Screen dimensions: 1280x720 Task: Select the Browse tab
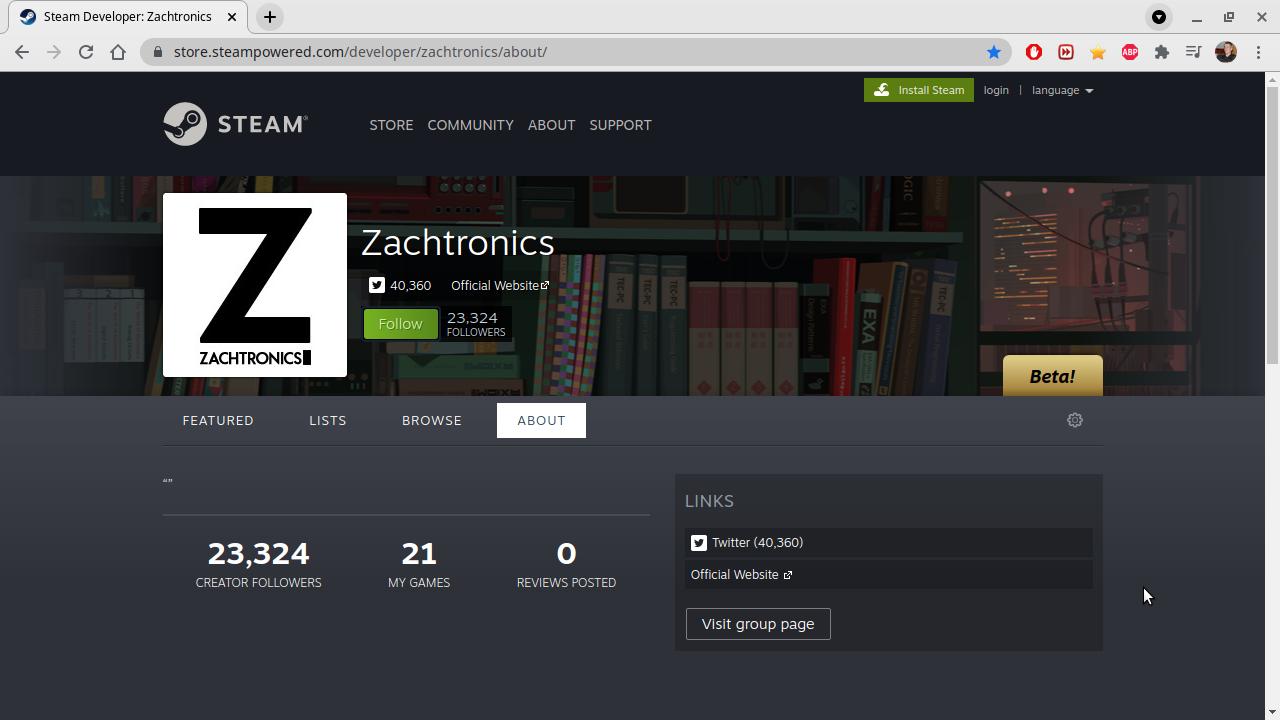(432, 420)
